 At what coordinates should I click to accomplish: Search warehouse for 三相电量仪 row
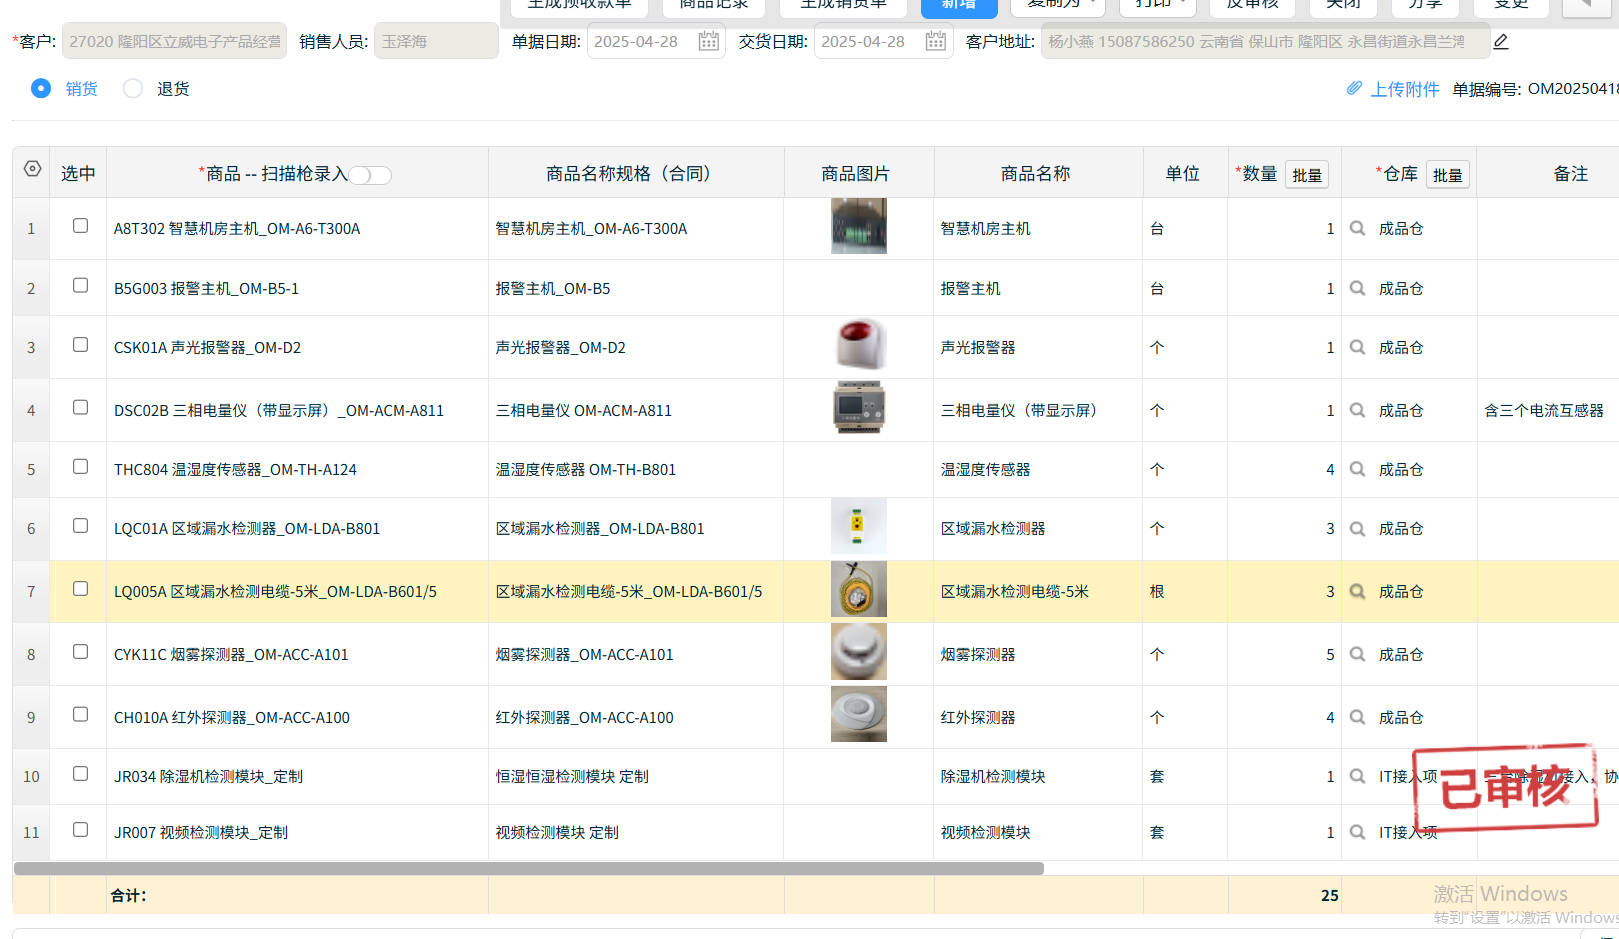point(1357,410)
